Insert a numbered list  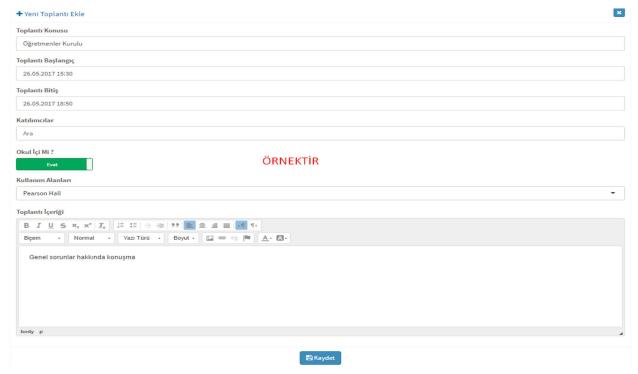pos(120,225)
